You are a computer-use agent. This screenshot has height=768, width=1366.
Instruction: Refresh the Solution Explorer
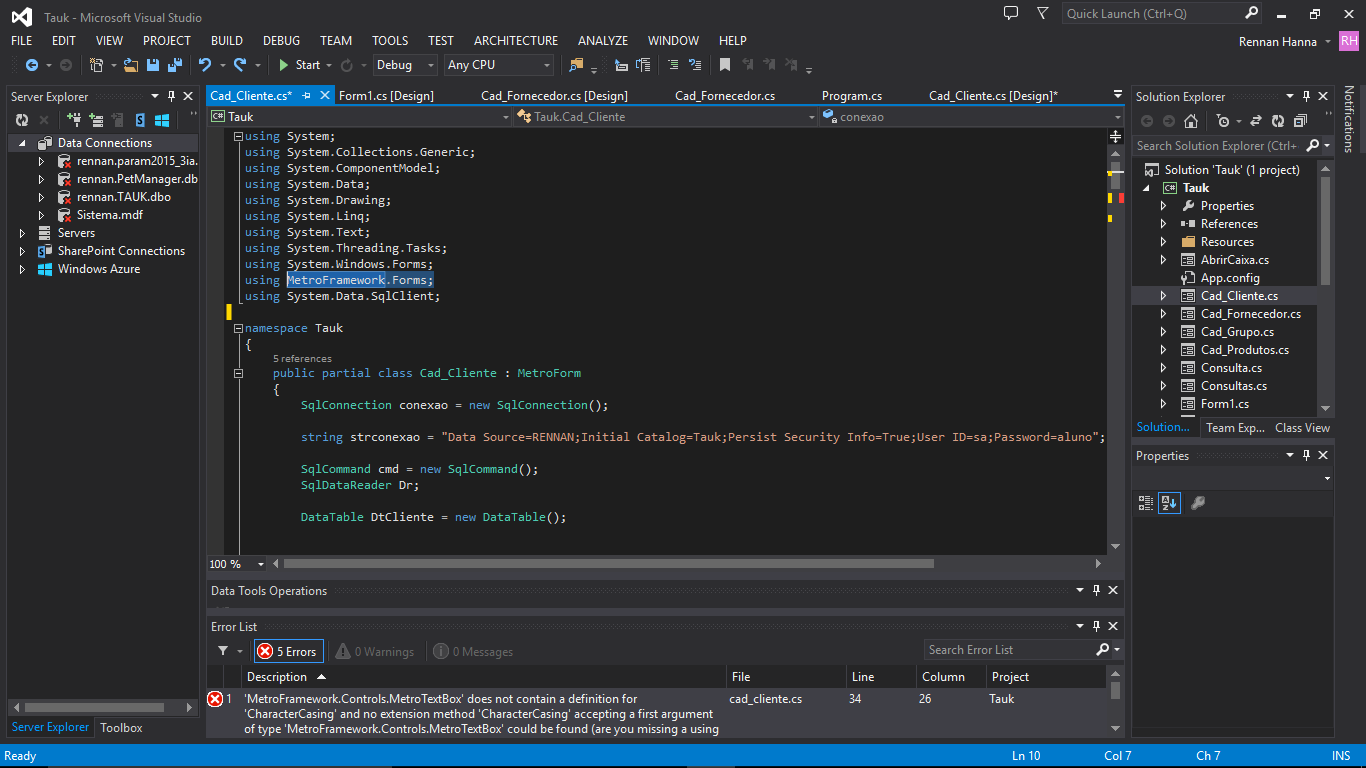[x=1278, y=121]
